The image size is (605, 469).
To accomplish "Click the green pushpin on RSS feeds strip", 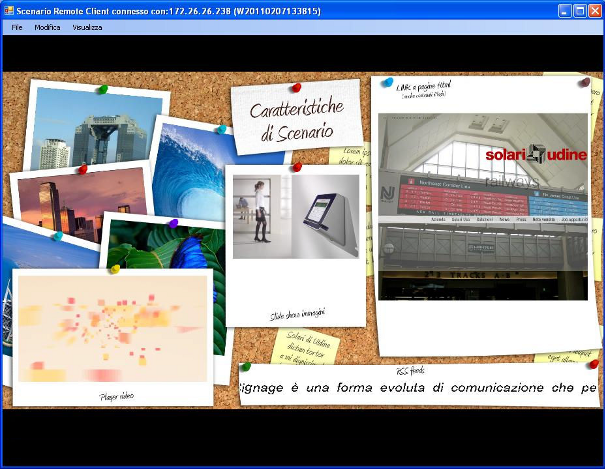I will (x=245, y=367).
